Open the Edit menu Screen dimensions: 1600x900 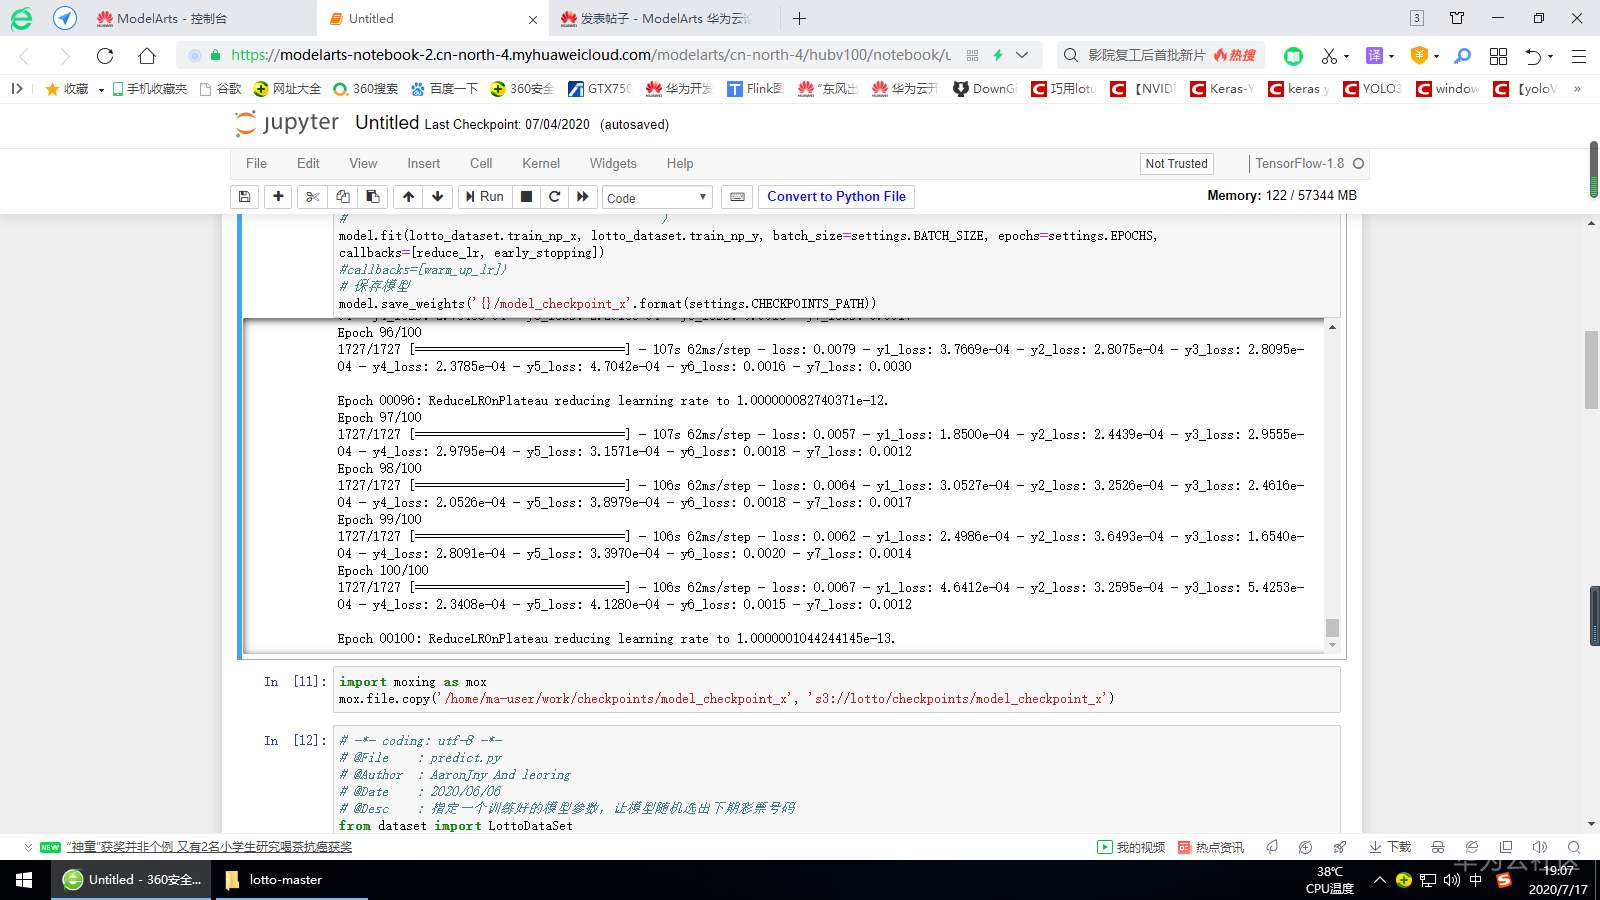[308, 164]
